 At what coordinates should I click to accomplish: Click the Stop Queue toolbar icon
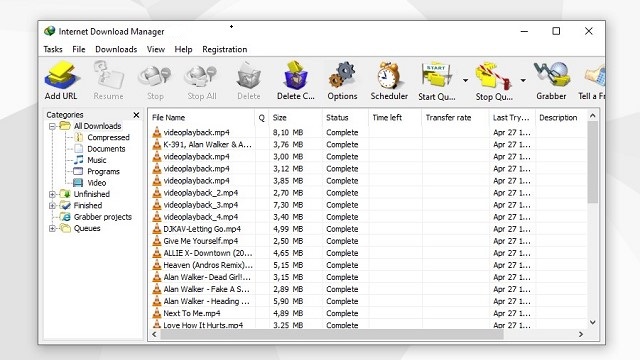click(493, 76)
